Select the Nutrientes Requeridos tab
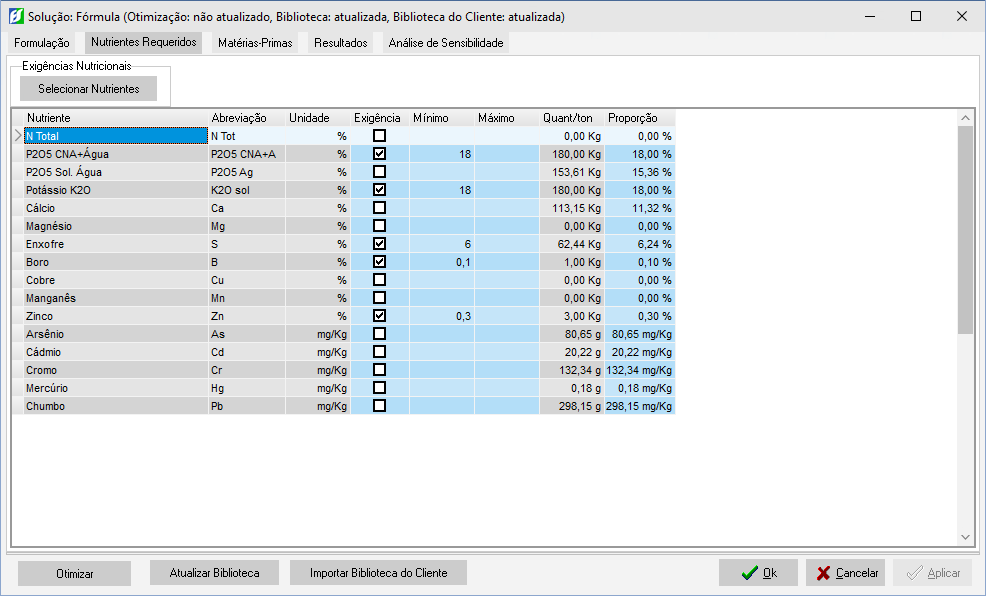The width and height of the screenshot is (986, 596). click(143, 42)
